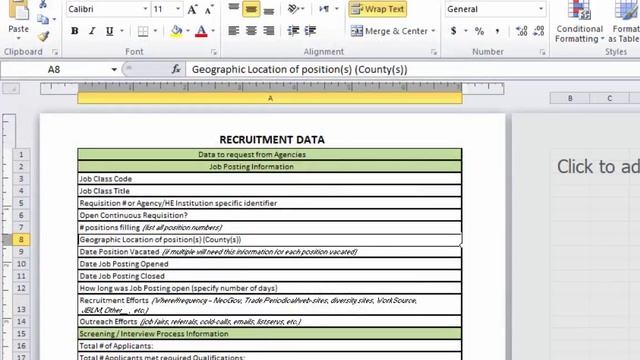This screenshot has width=640, height=360.
Task: Open Number group dialog launcher
Action: (542, 52)
